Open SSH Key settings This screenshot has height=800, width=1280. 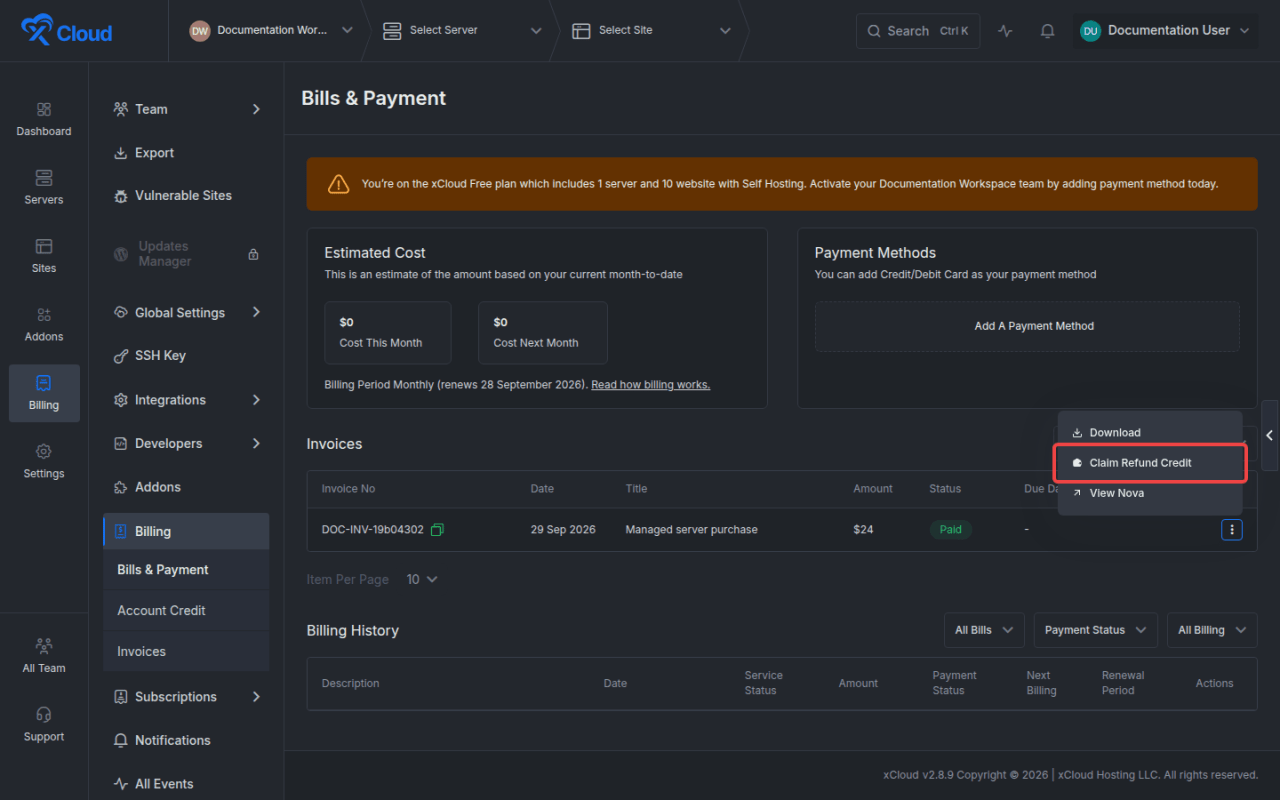(187, 356)
